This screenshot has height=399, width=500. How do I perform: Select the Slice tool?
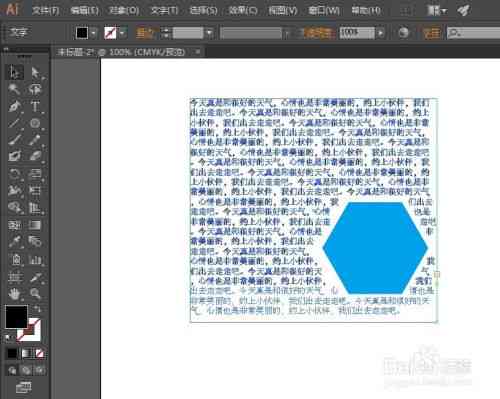[x=35, y=277]
